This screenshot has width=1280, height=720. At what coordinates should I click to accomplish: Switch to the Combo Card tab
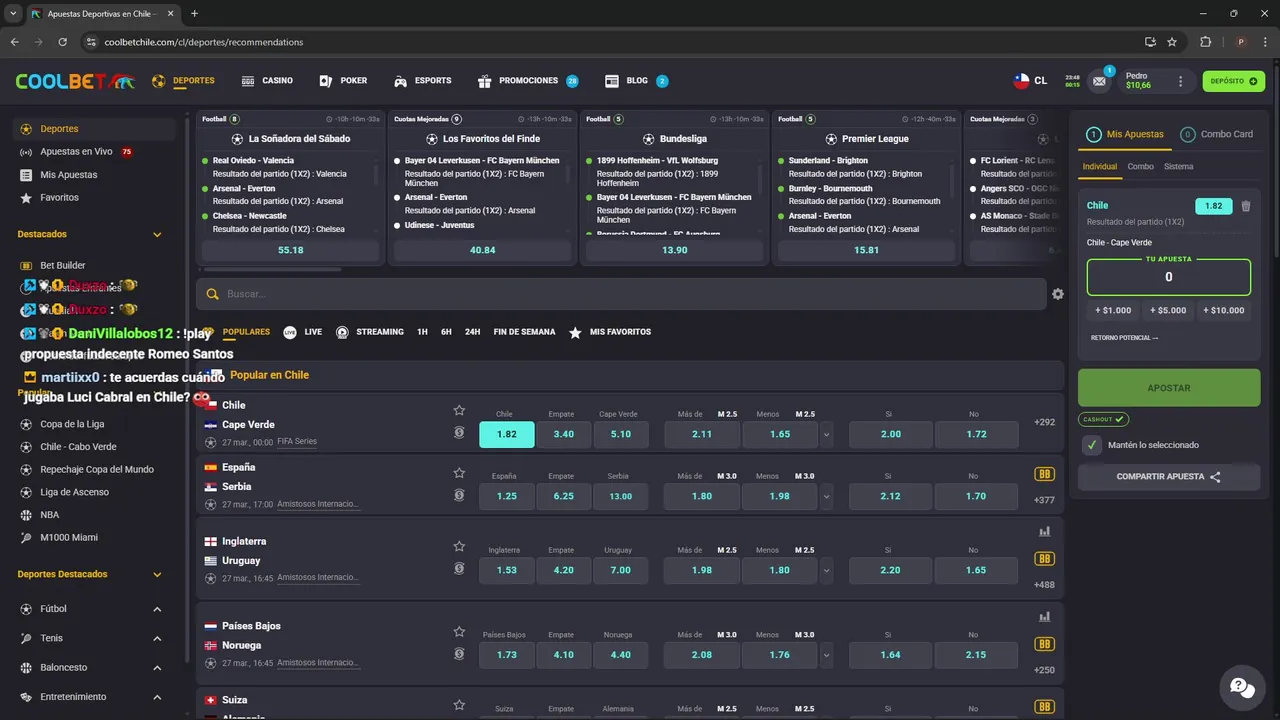(x=1216, y=134)
